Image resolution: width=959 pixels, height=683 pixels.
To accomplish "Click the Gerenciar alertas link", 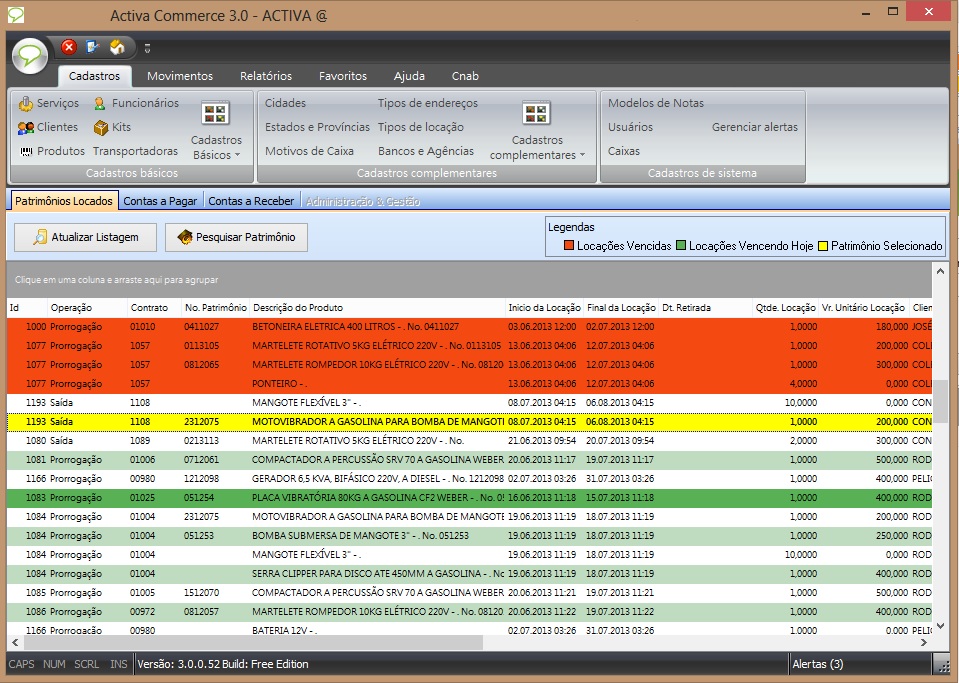I will pyautogui.click(x=754, y=128).
